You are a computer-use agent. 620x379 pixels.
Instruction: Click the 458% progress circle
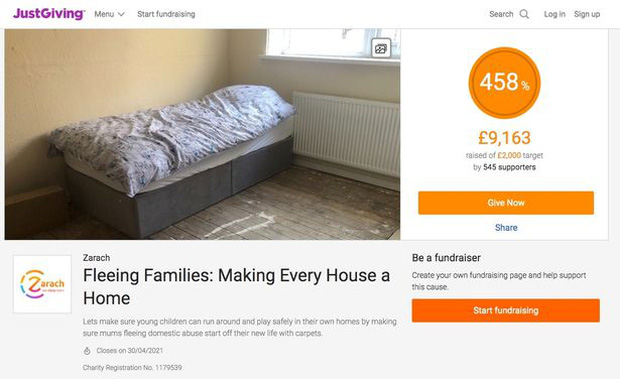pyautogui.click(x=504, y=83)
